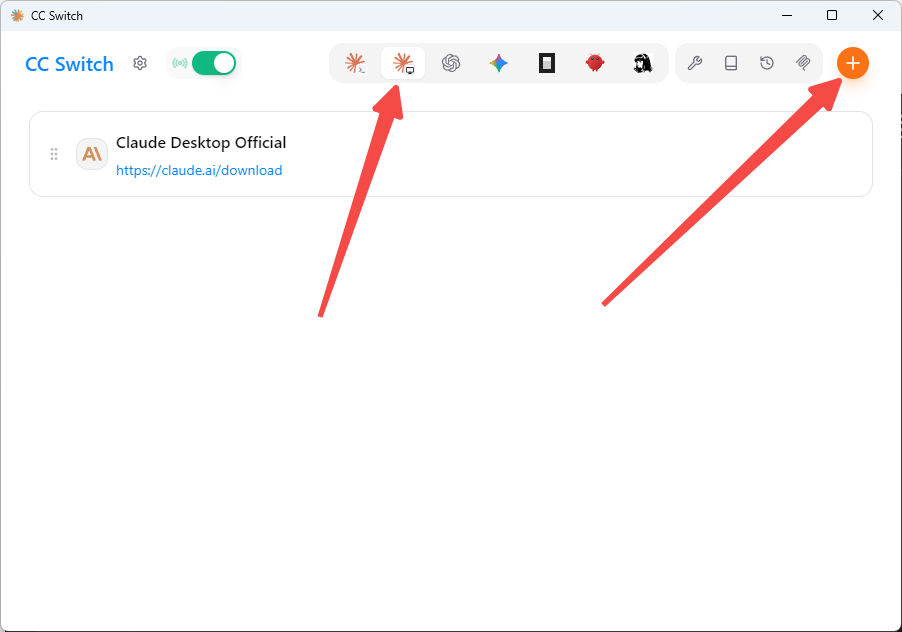Open the book icon panel
Image resolution: width=902 pixels, height=632 pixels.
pyautogui.click(x=731, y=63)
